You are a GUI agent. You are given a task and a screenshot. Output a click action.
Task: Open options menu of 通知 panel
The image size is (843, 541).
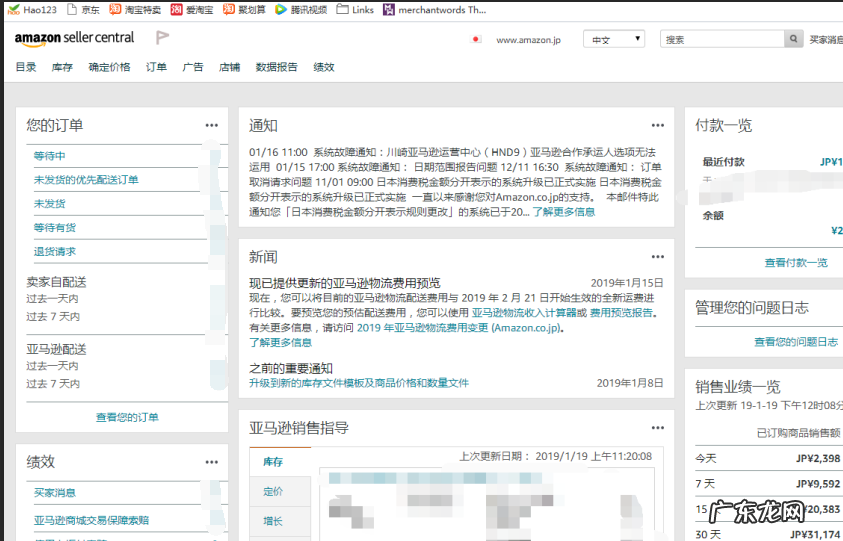658,125
